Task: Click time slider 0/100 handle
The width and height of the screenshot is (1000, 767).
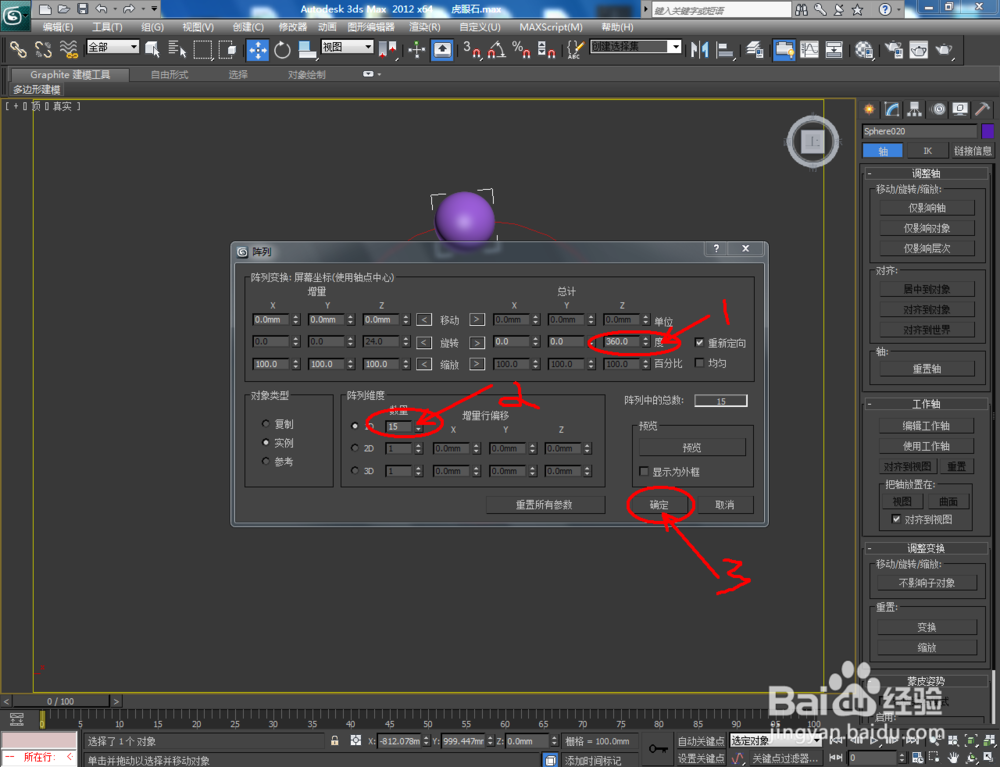Action: [x=61, y=701]
